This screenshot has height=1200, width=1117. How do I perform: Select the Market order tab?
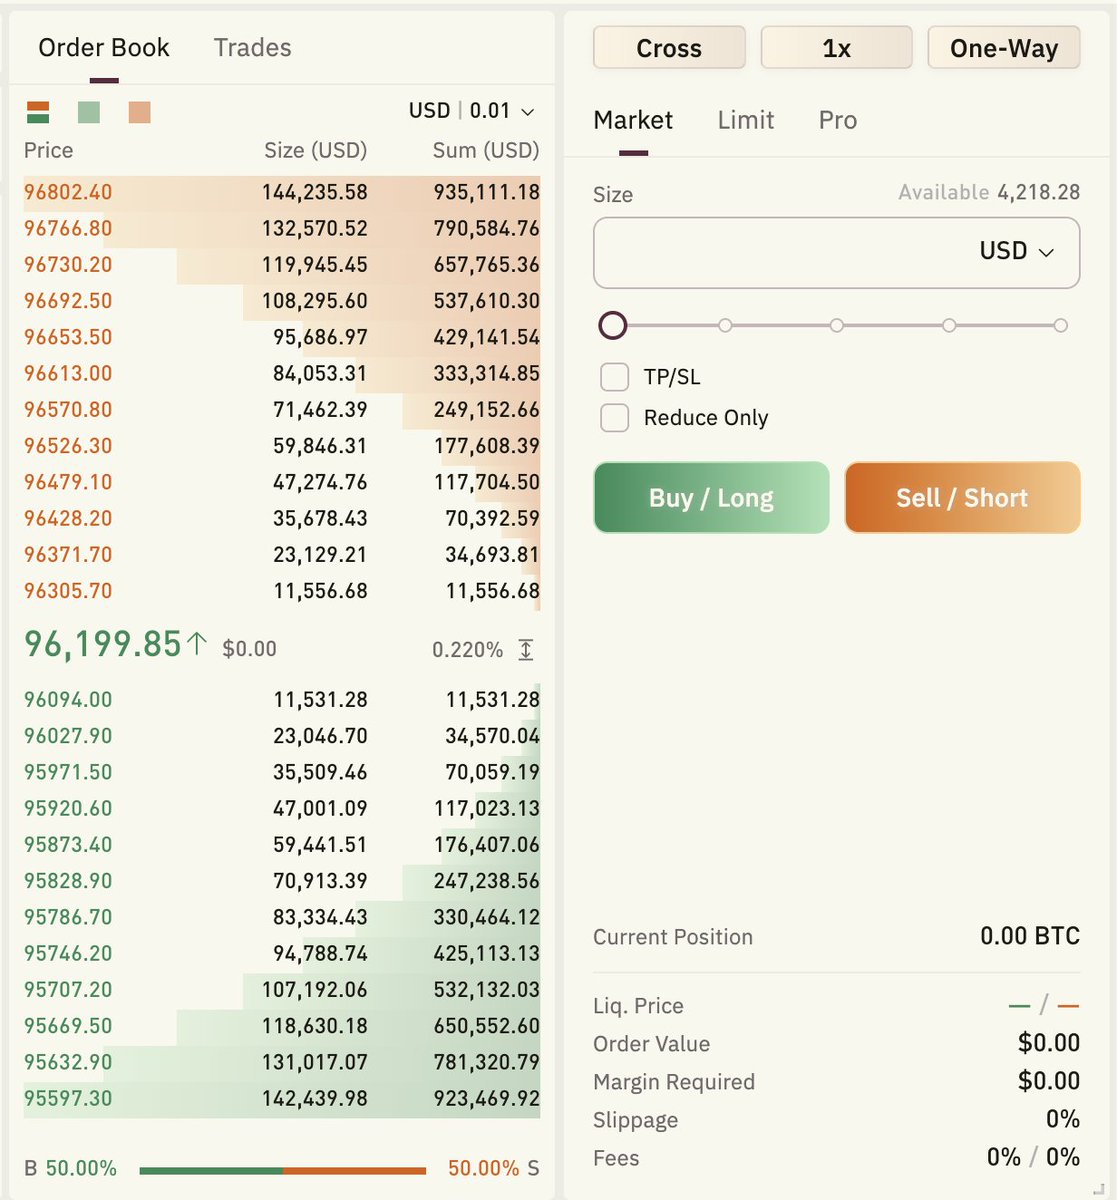633,120
